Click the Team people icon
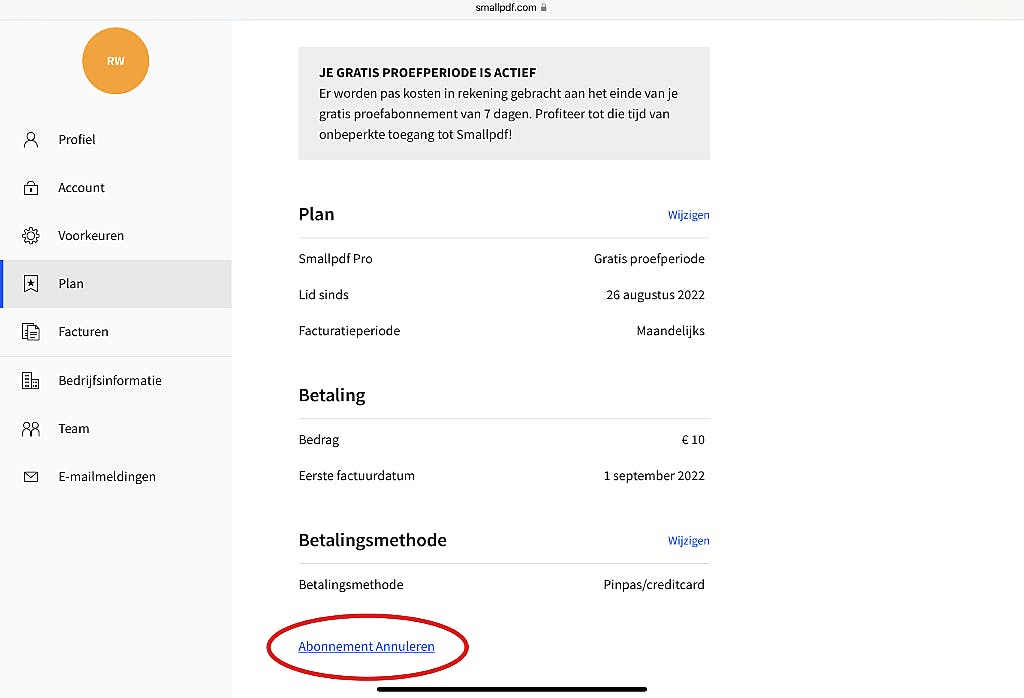Image resolution: width=1024 pixels, height=698 pixels. [31, 429]
